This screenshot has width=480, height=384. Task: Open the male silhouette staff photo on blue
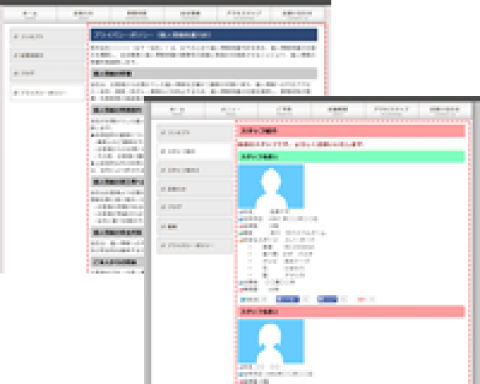[271, 186]
